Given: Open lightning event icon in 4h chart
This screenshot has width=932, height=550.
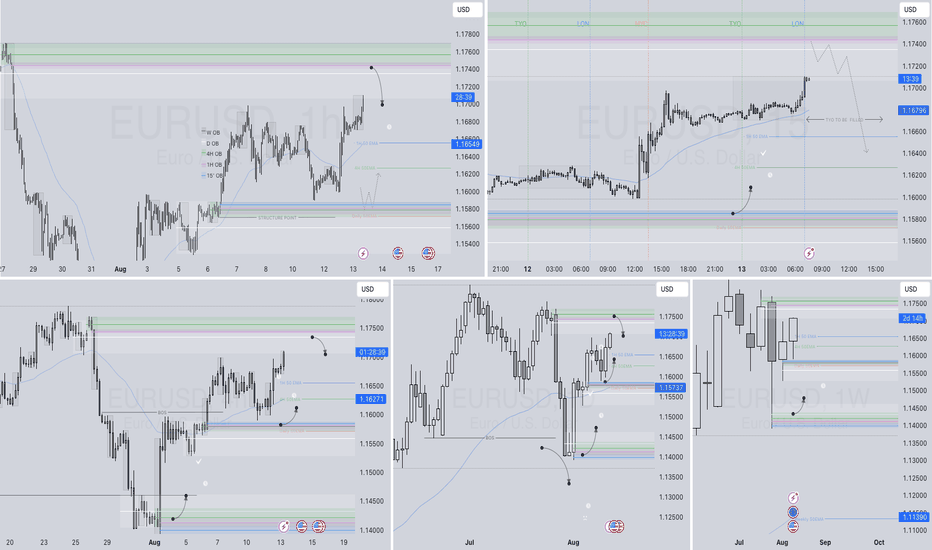Looking at the screenshot, I should [284, 526].
